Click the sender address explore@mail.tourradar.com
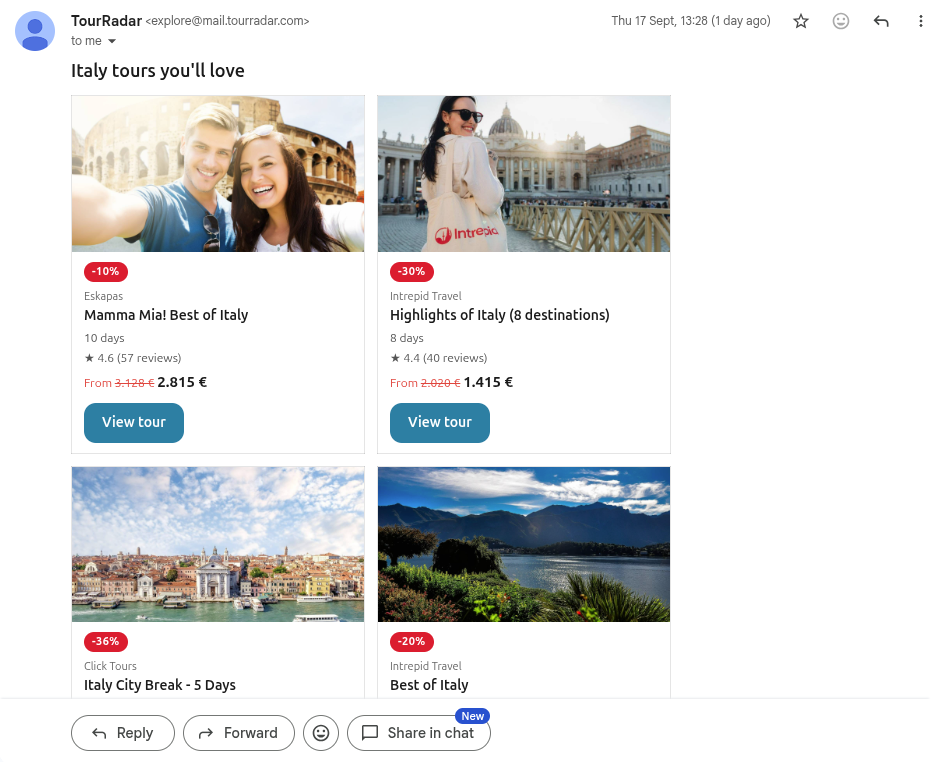The height and width of the screenshot is (762, 942). pyautogui.click(x=227, y=21)
